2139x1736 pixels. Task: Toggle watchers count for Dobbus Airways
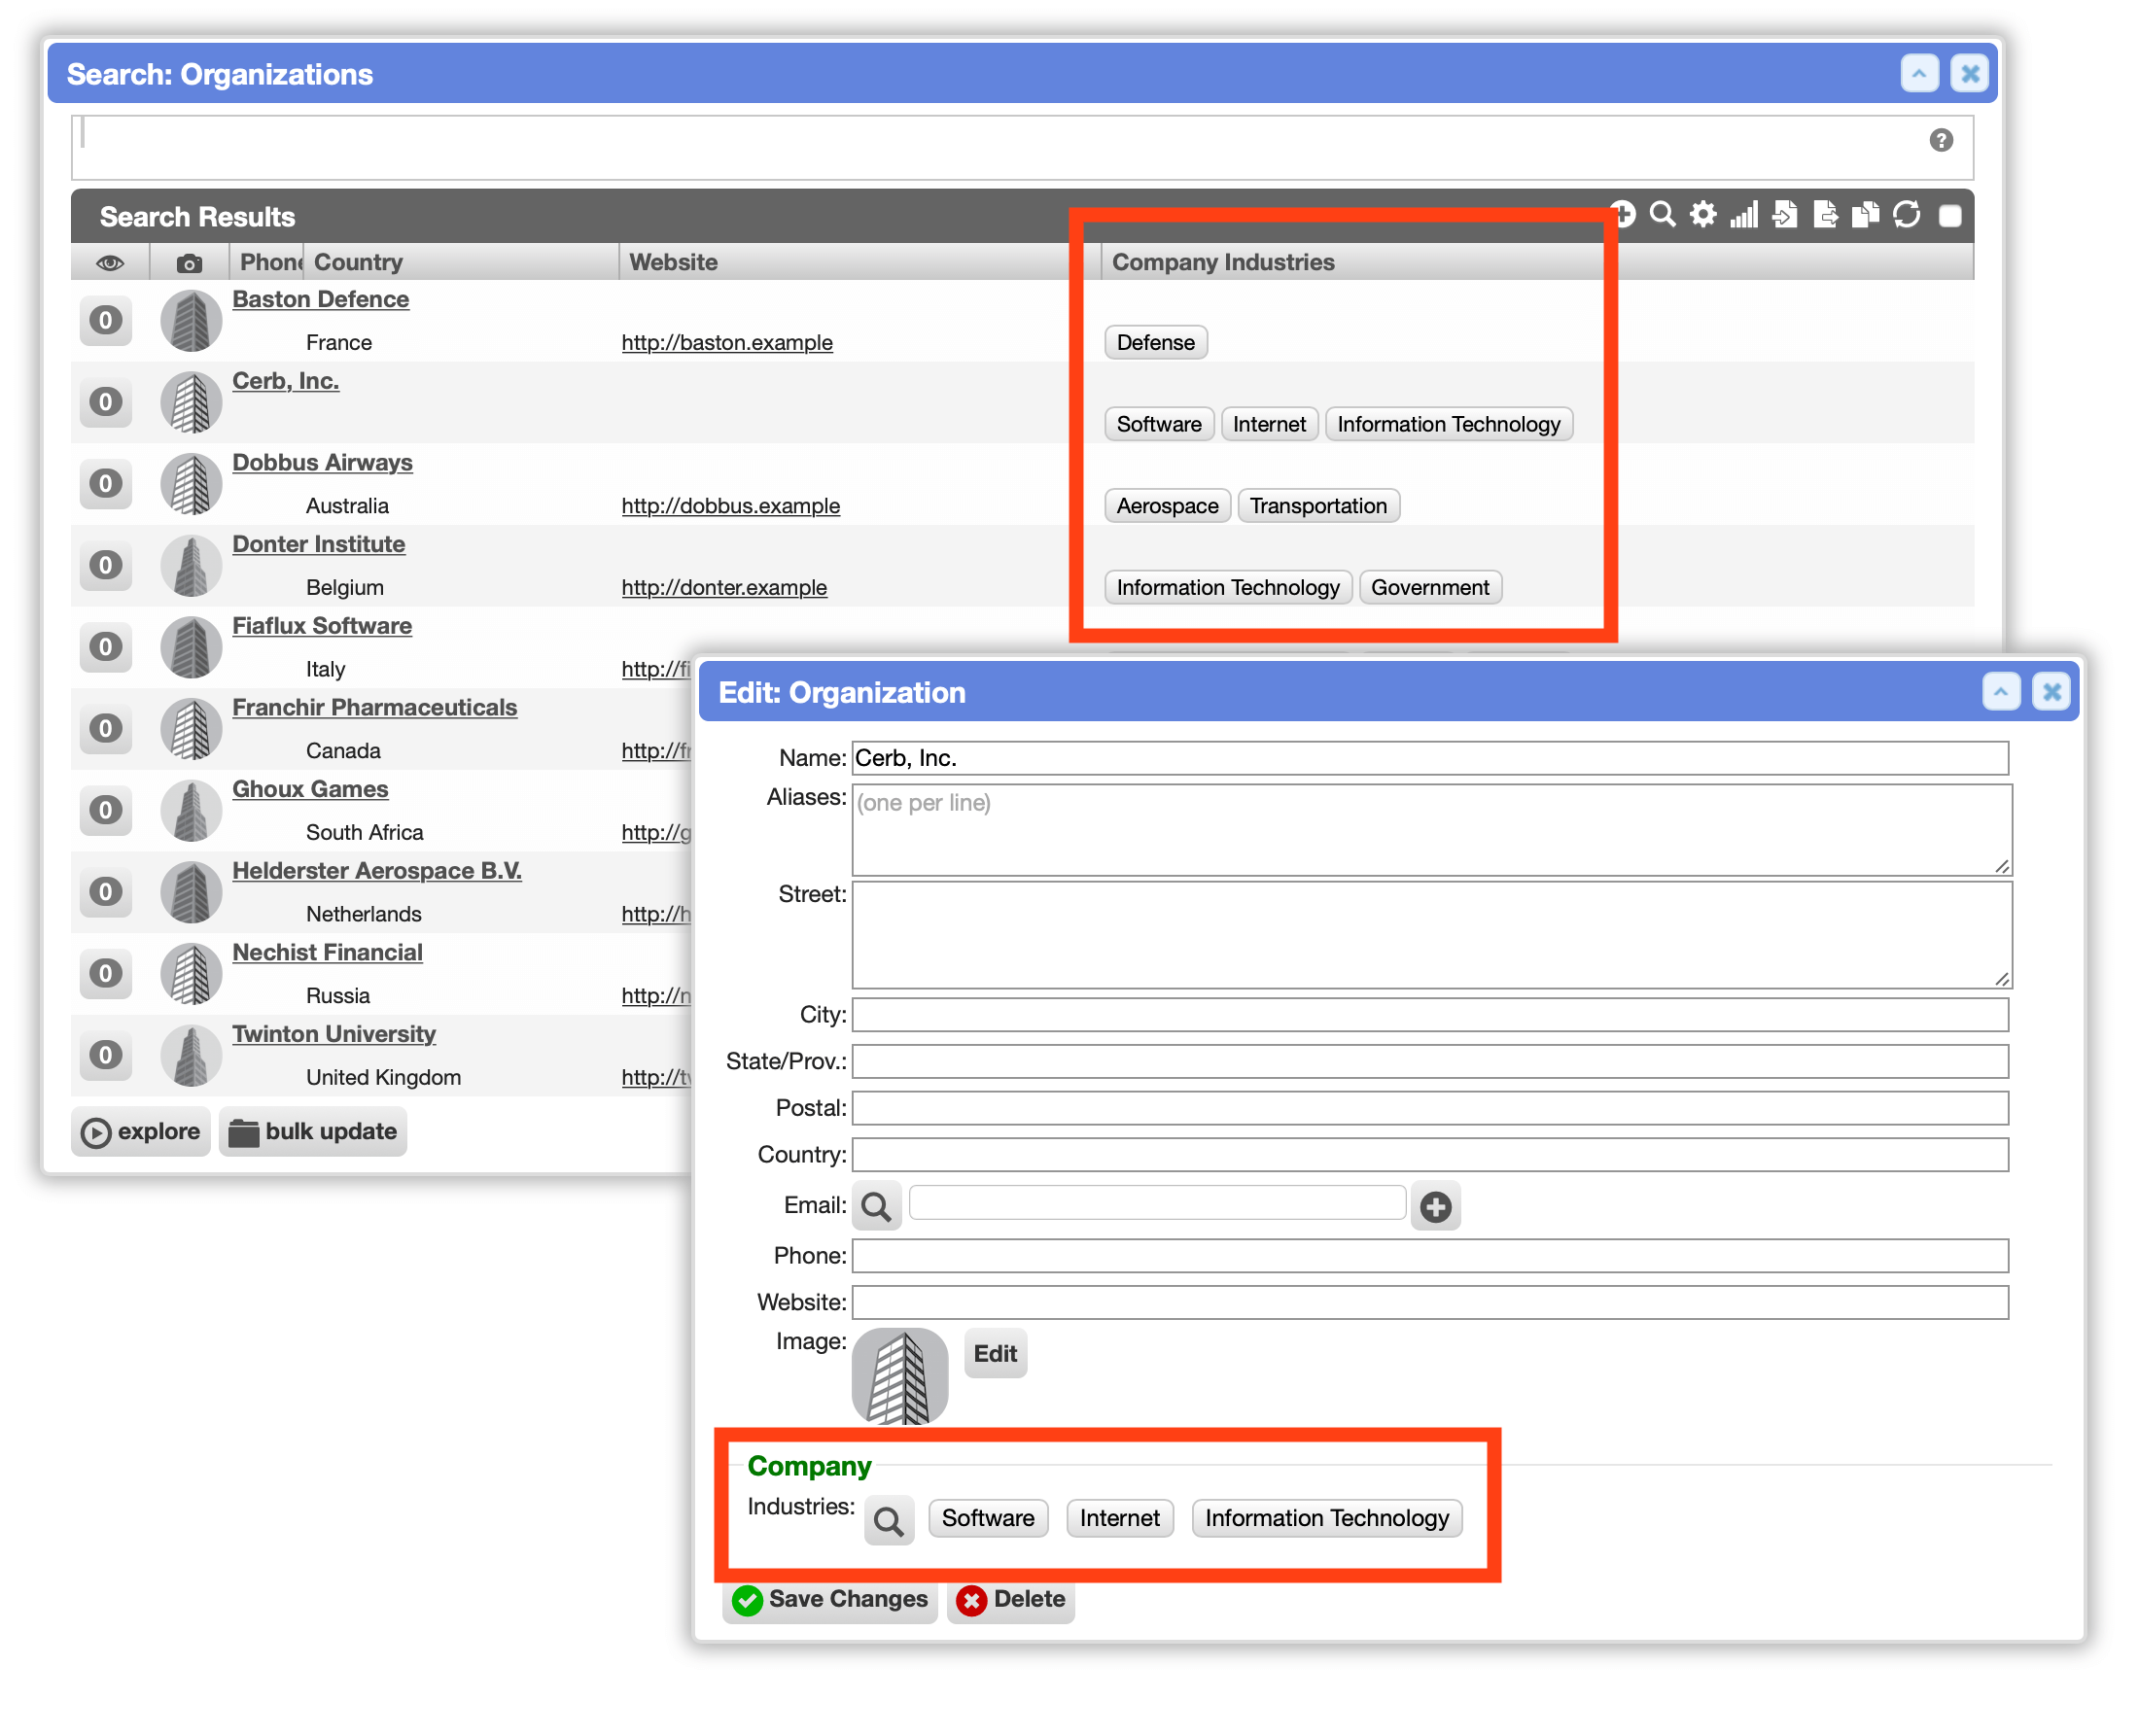coord(106,484)
